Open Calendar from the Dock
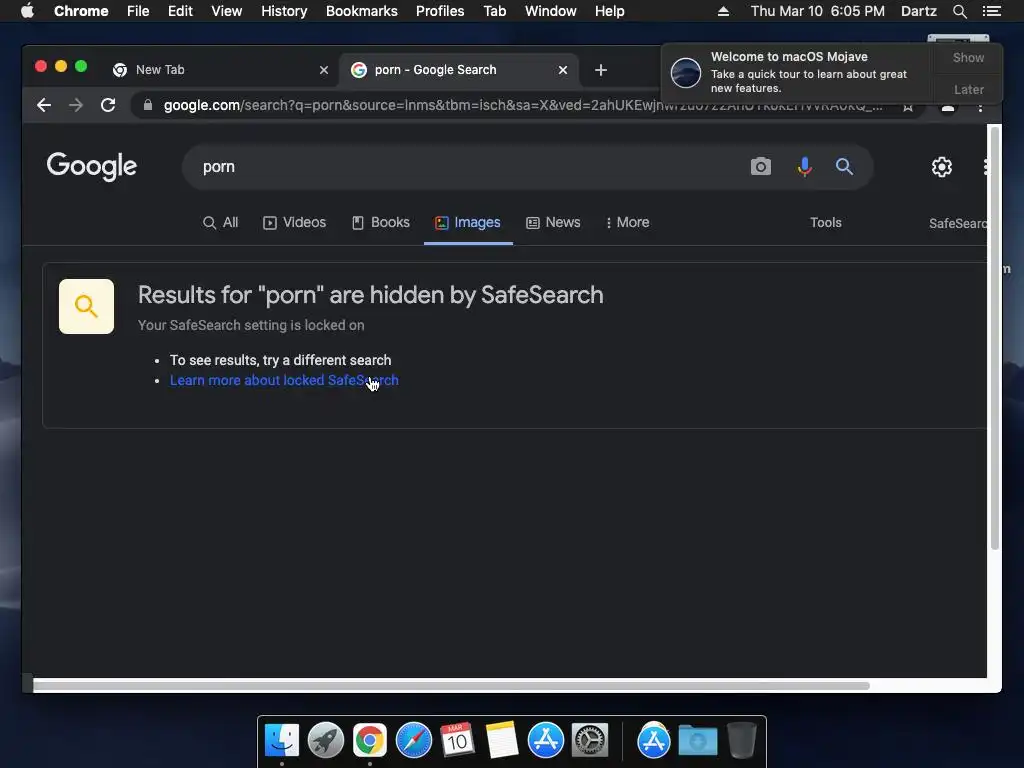This screenshot has width=1024, height=768. [x=457, y=740]
